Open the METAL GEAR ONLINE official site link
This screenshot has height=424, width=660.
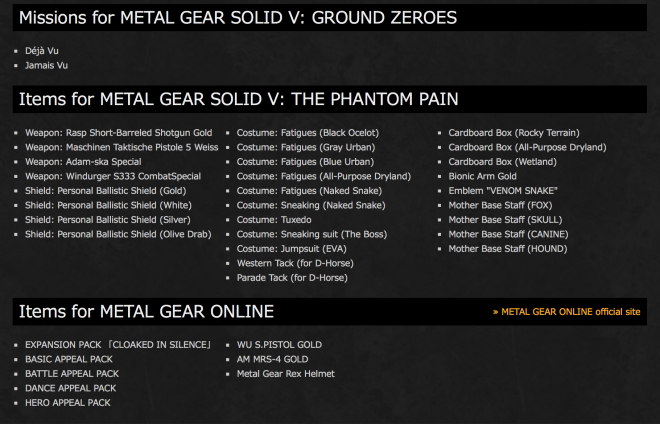pos(567,312)
